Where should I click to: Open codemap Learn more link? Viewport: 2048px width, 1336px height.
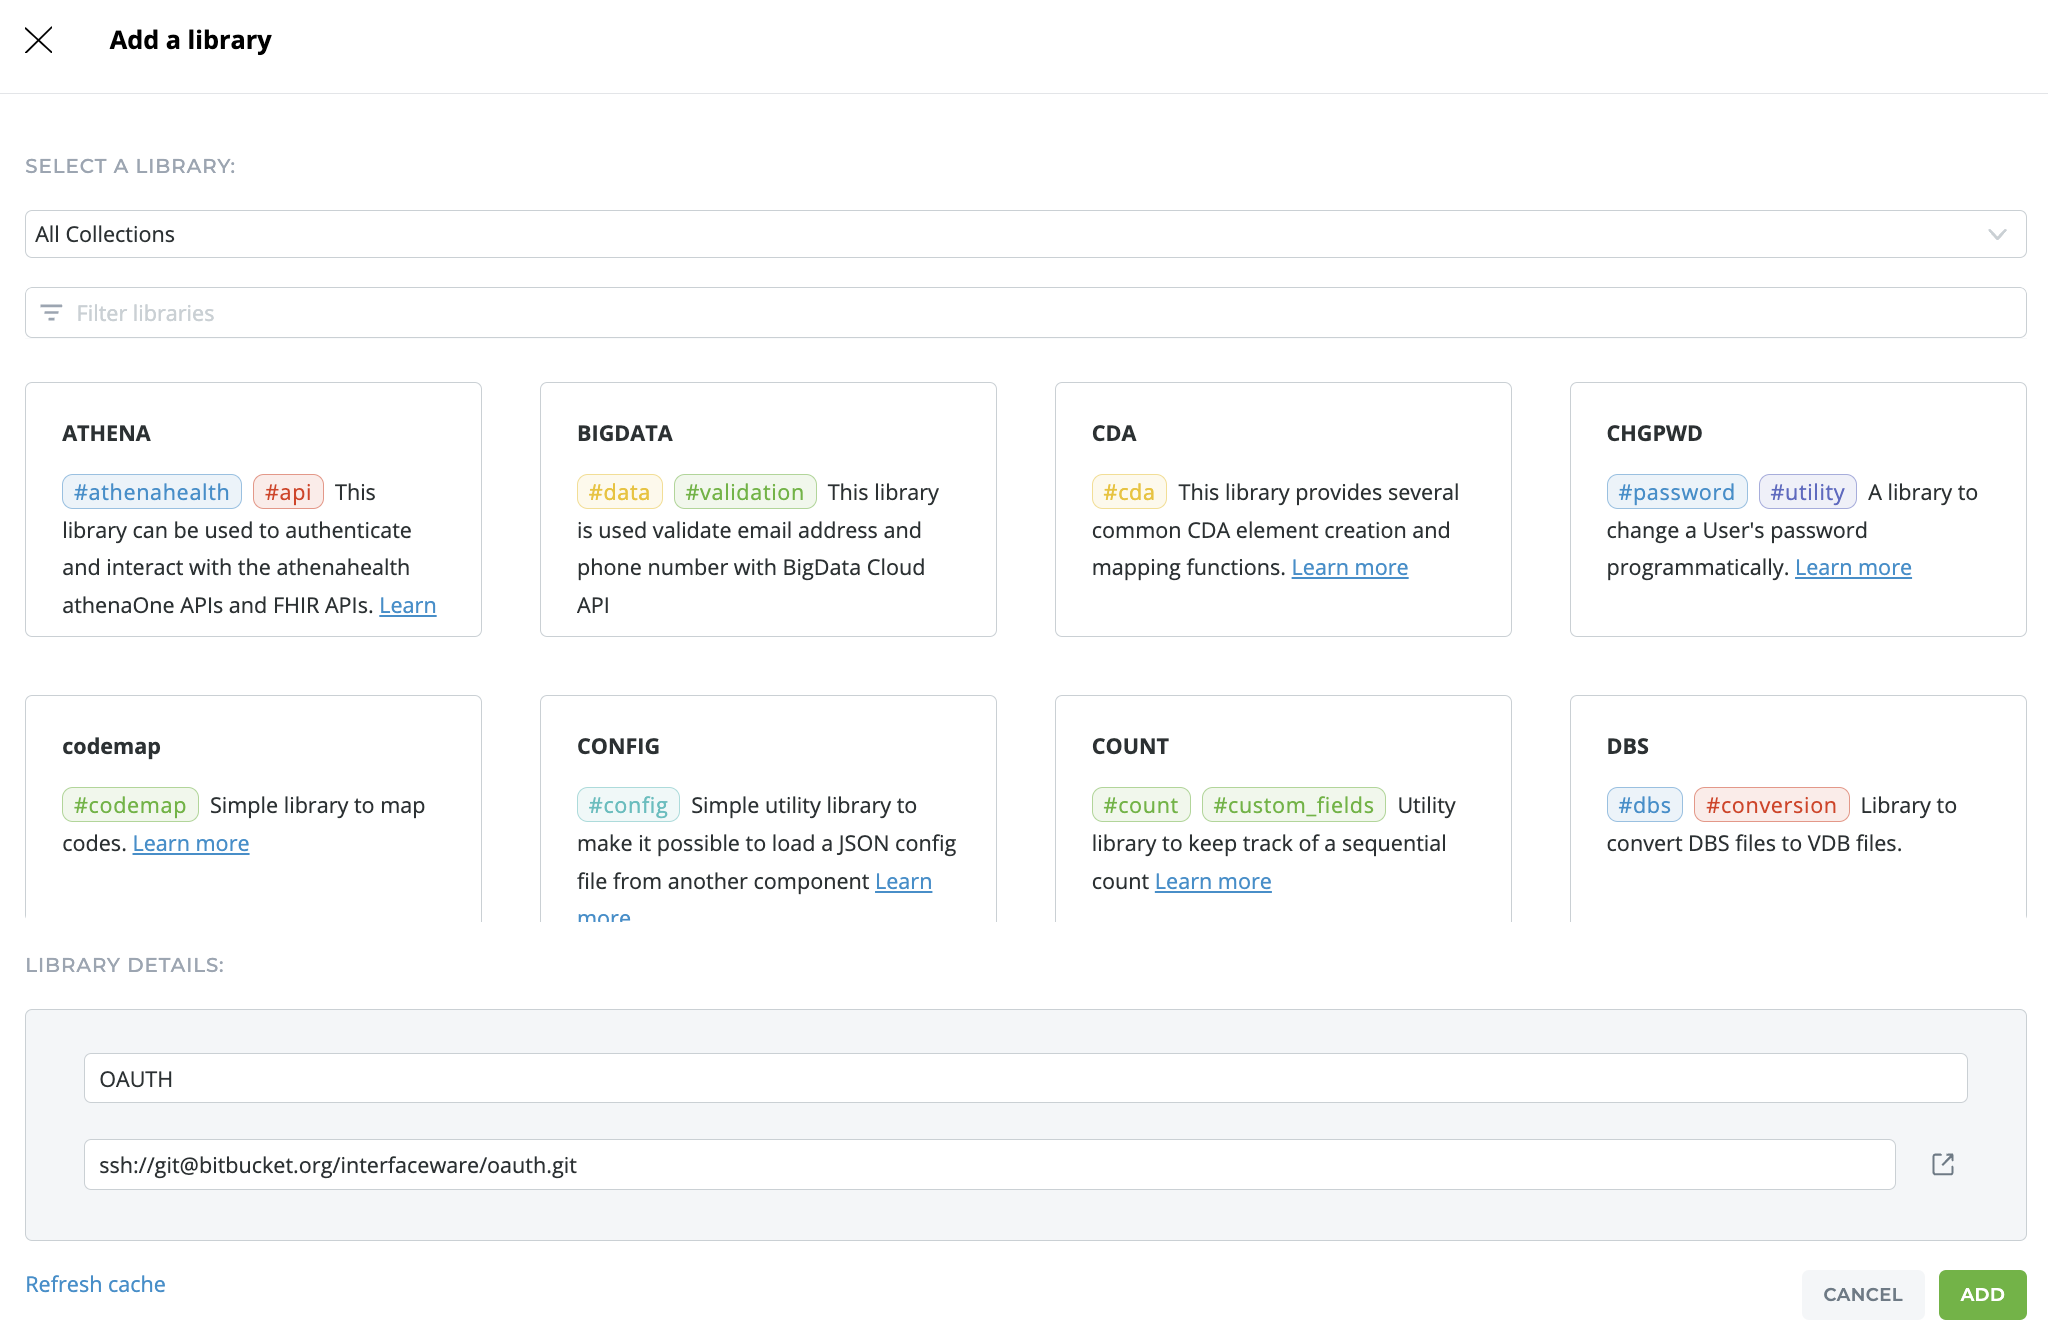pyautogui.click(x=190, y=844)
